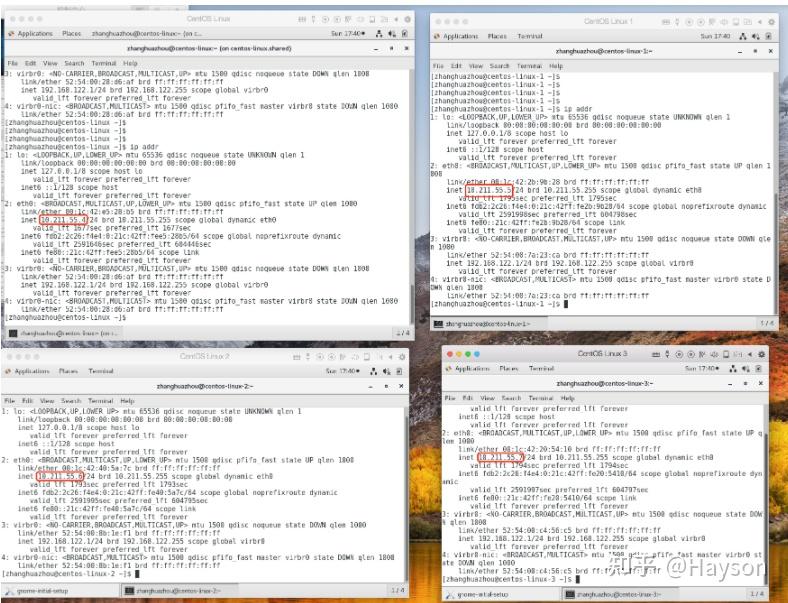Viewport: 788px width, 603px height.
Task: Click microphone/USB icon in CentOS Linux 3 titlebar
Action: (667, 354)
